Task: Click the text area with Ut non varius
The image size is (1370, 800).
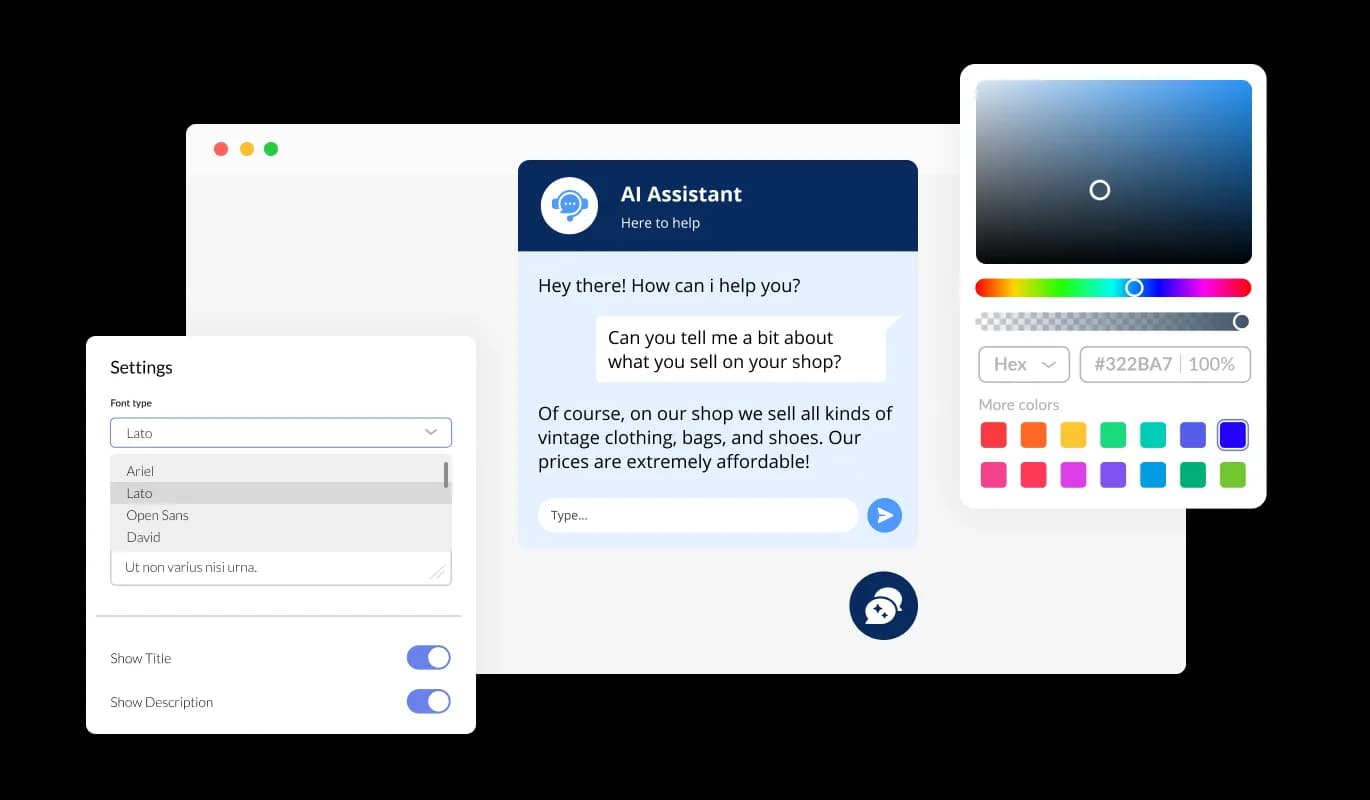Action: coord(281,567)
